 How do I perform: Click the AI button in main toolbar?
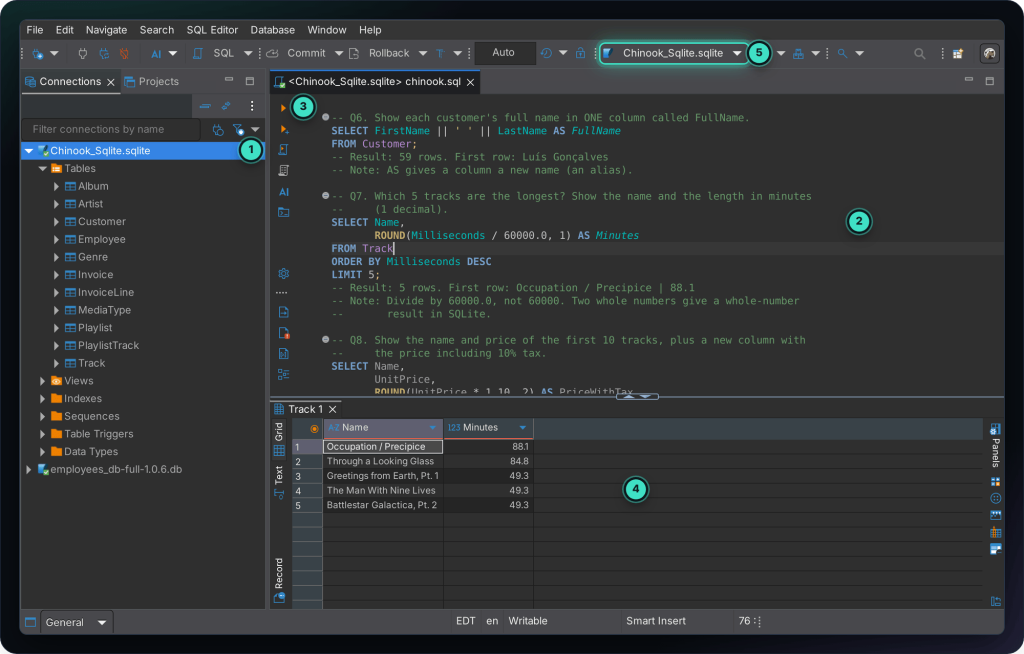click(156, 54)
